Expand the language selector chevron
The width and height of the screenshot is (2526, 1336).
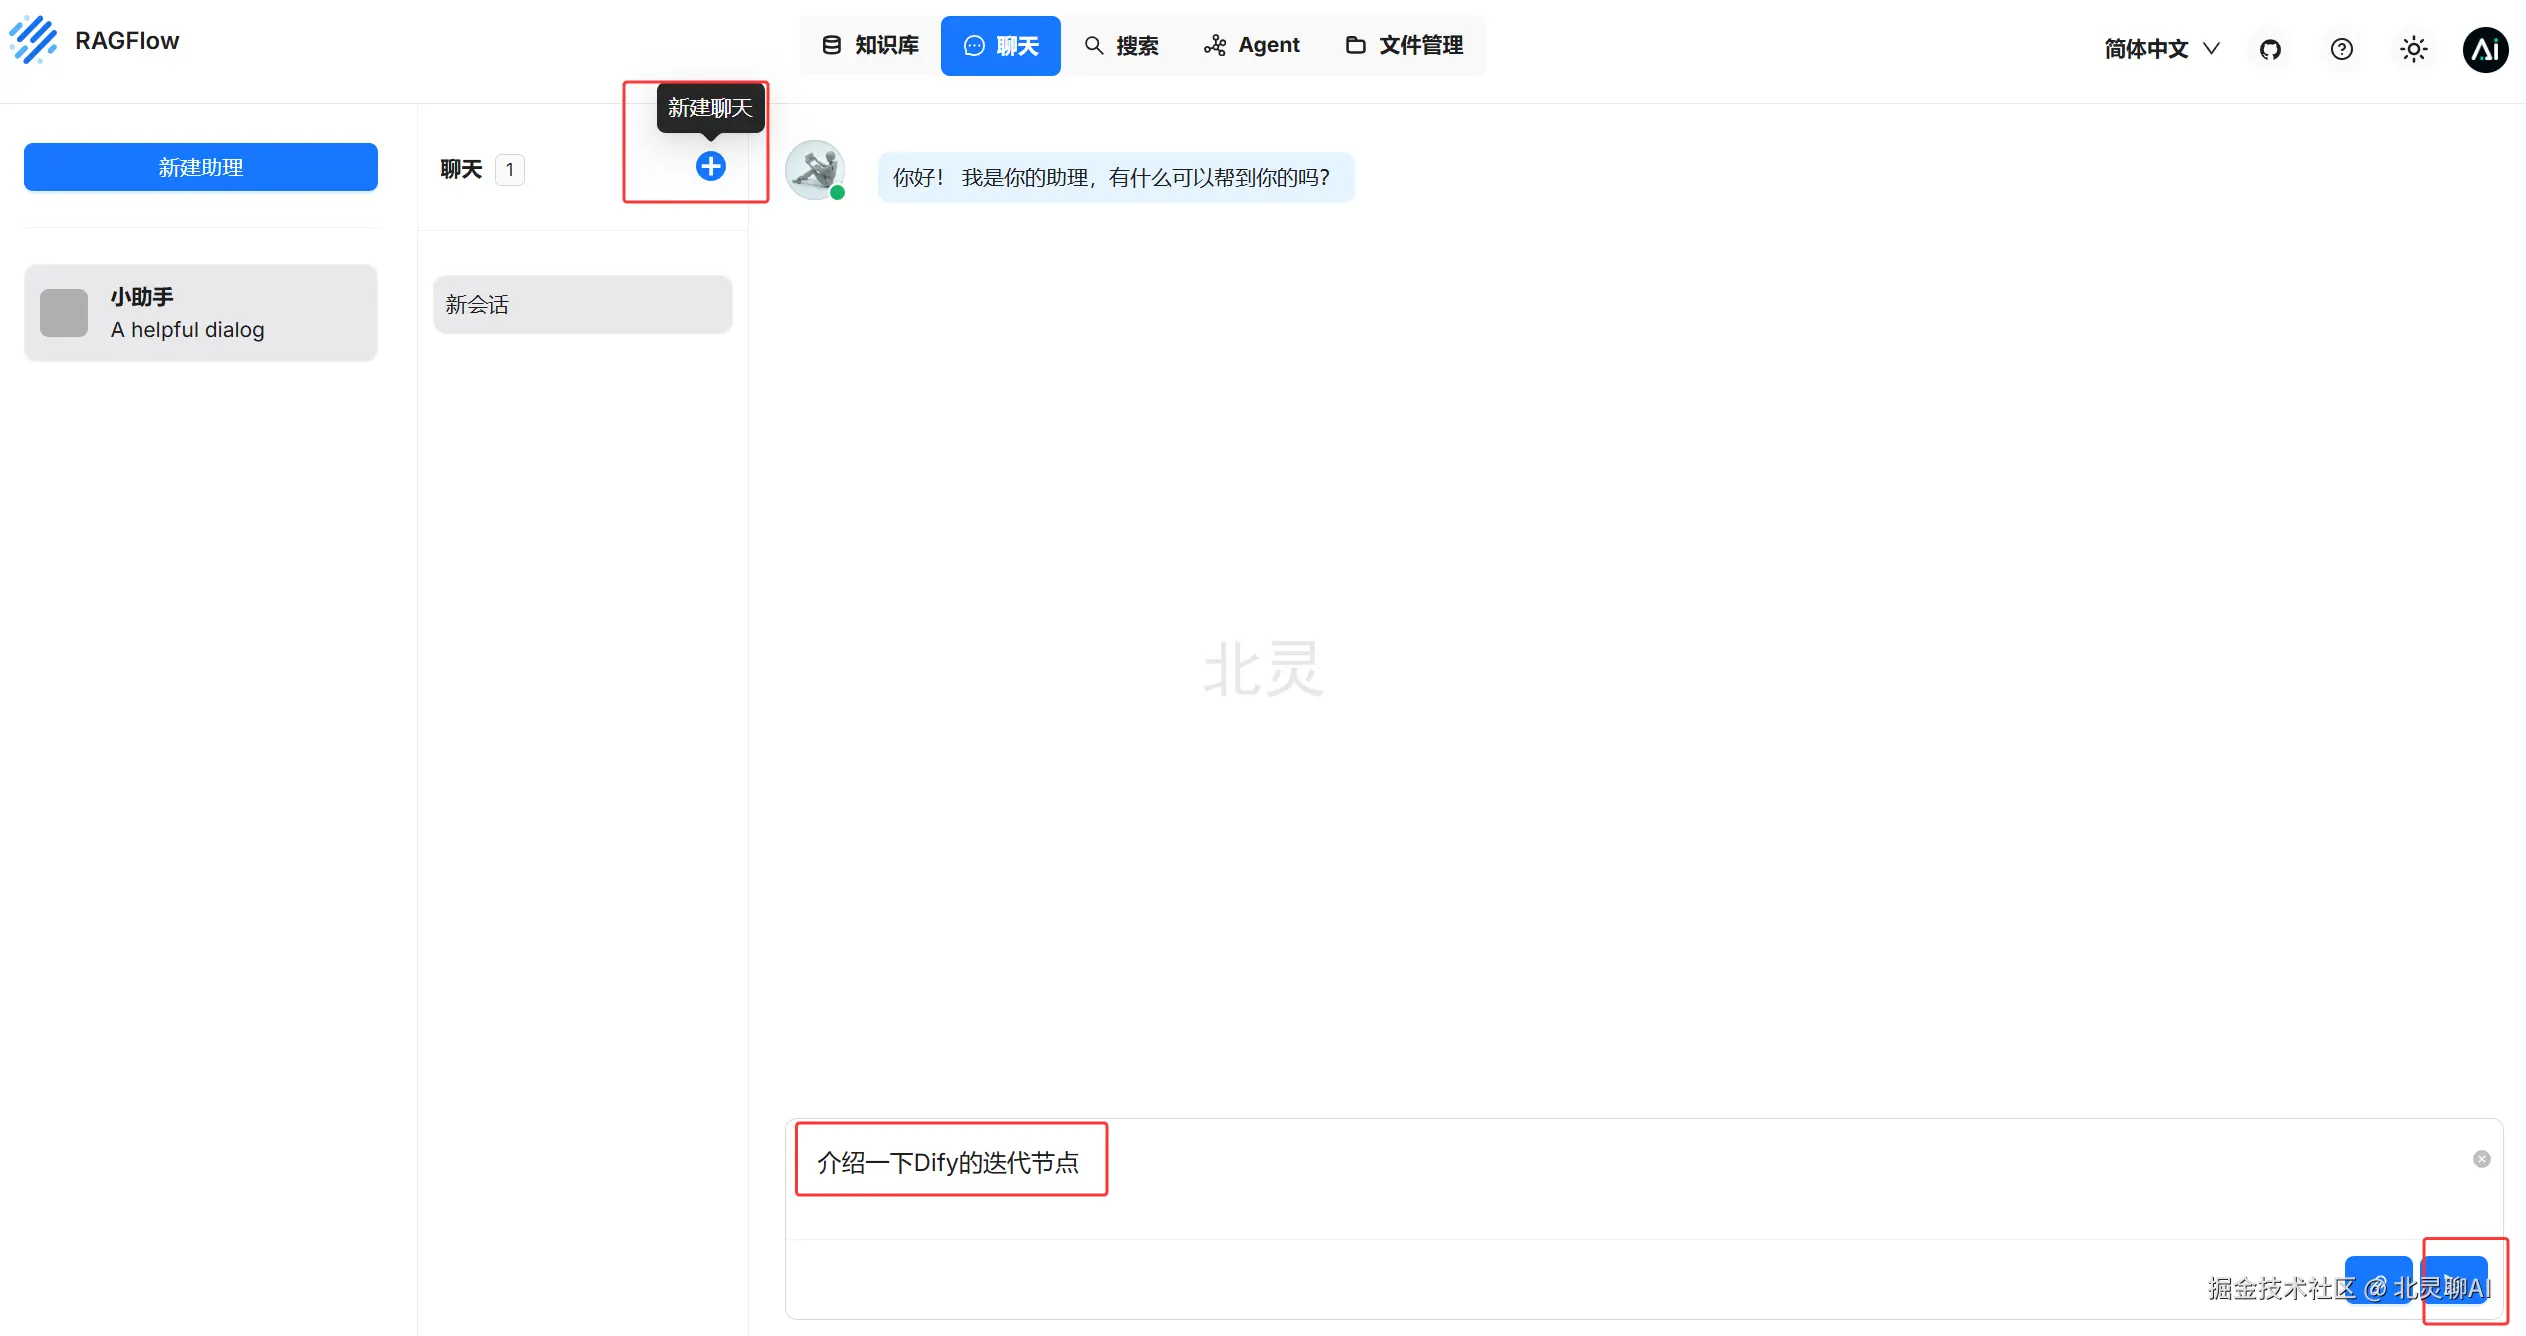2213,48
